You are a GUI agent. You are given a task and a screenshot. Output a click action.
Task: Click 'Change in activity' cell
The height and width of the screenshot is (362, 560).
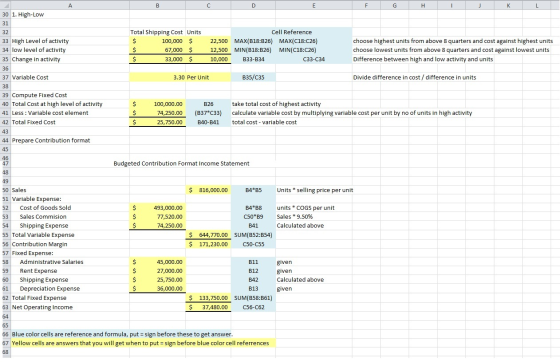[x=70, y=59]
